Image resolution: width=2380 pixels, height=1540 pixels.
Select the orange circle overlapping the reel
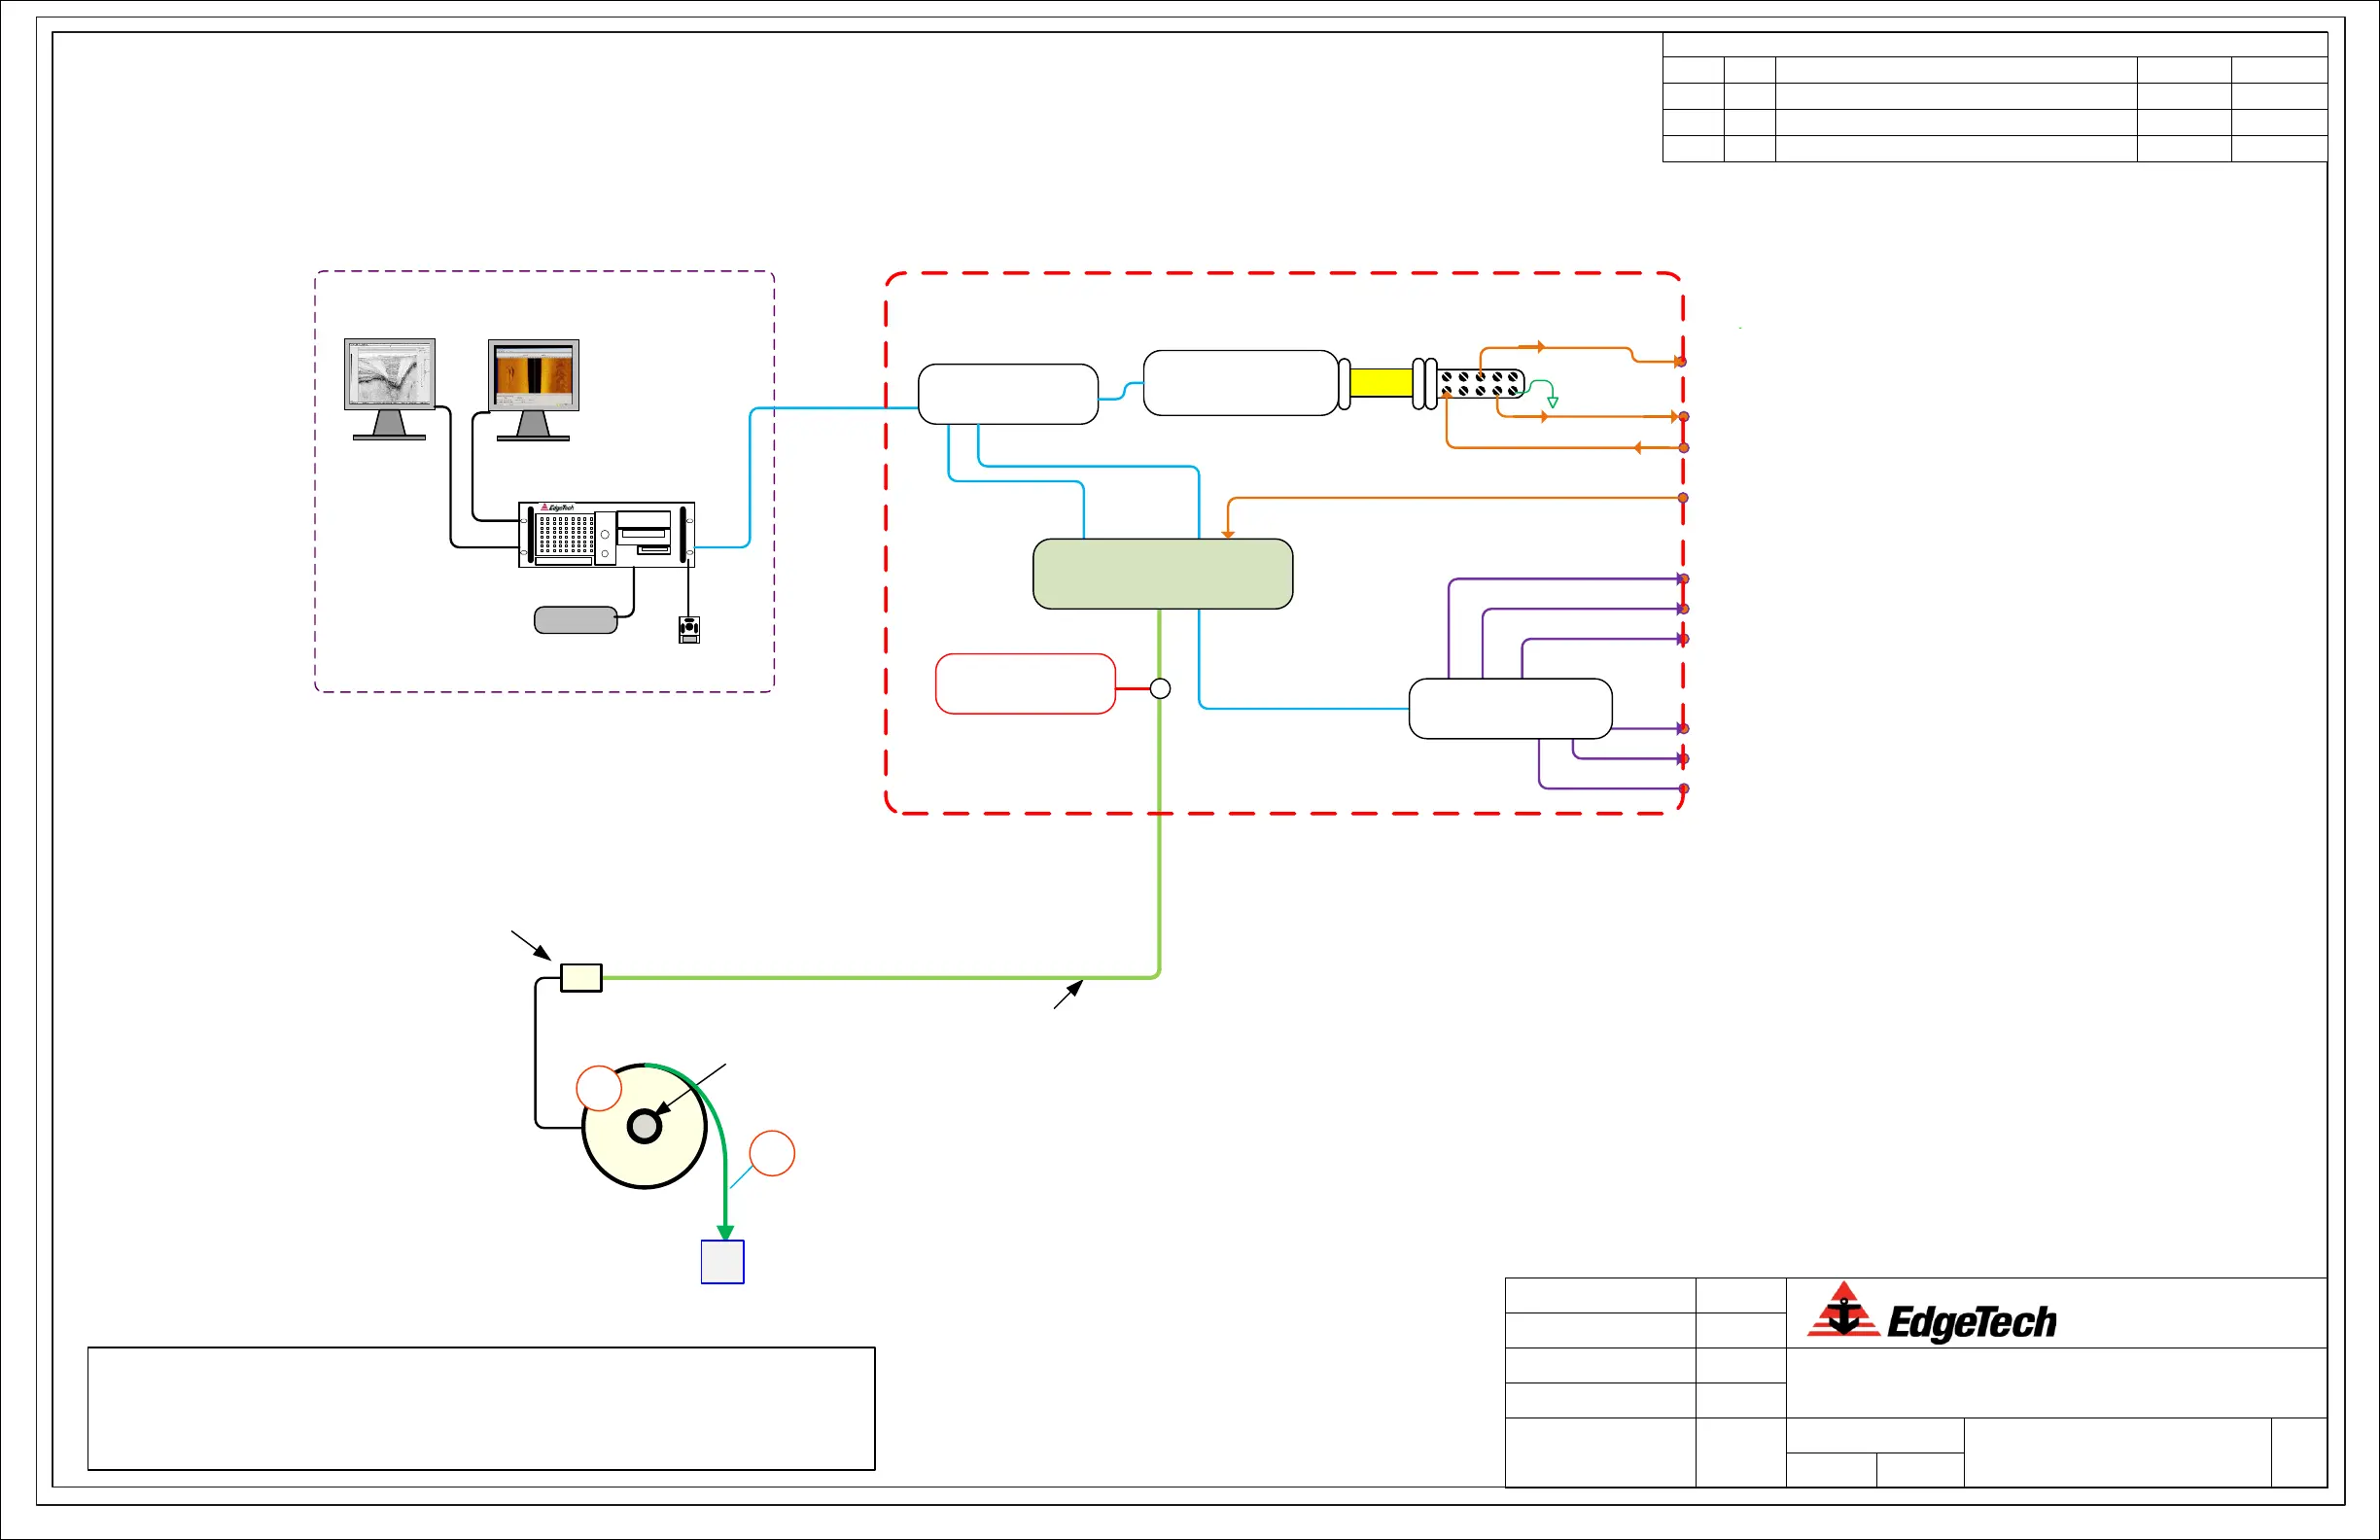click(x=600, y=1088)
